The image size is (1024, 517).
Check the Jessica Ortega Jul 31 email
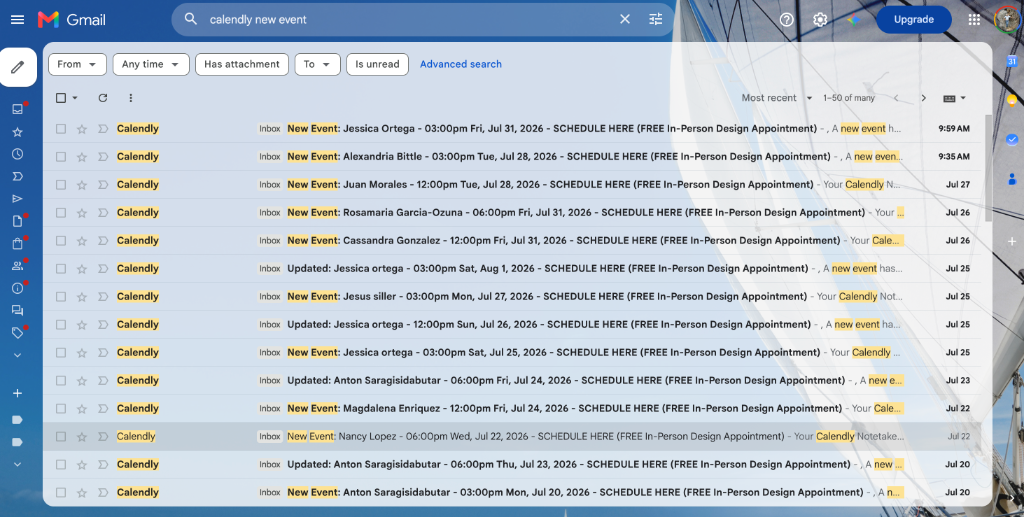61,129
